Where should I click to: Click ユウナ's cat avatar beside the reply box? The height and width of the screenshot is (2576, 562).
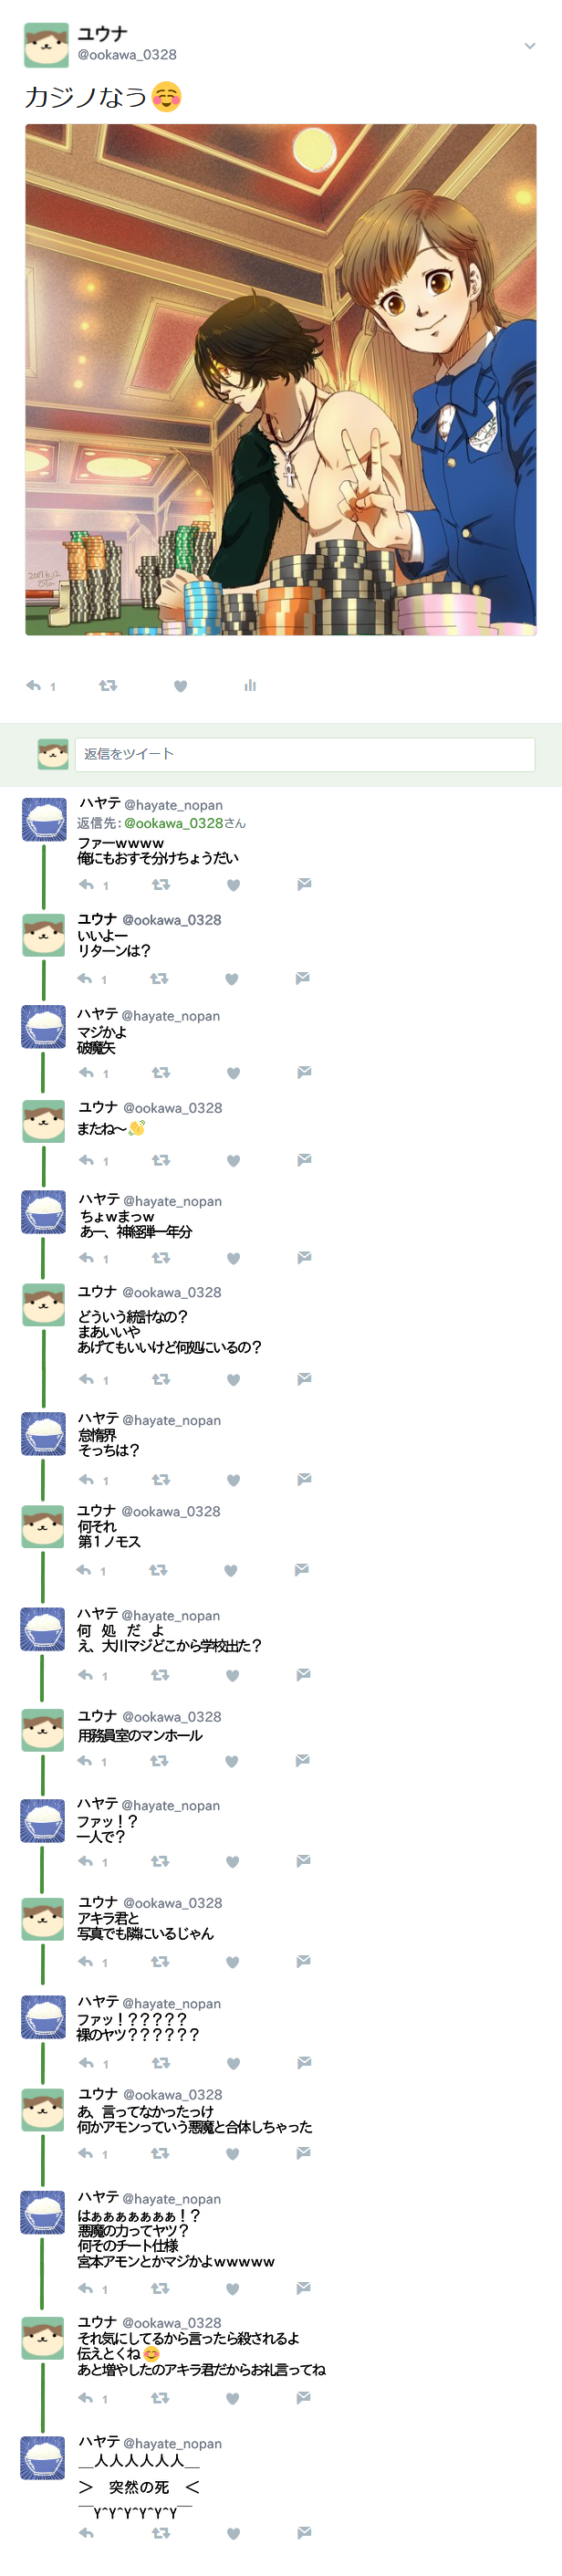[53, 754]
